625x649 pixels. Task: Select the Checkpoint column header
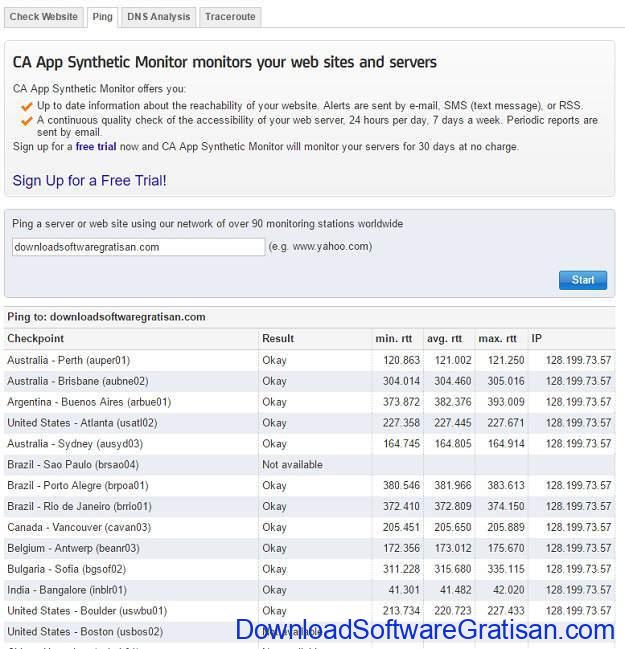tap(36, 339)
